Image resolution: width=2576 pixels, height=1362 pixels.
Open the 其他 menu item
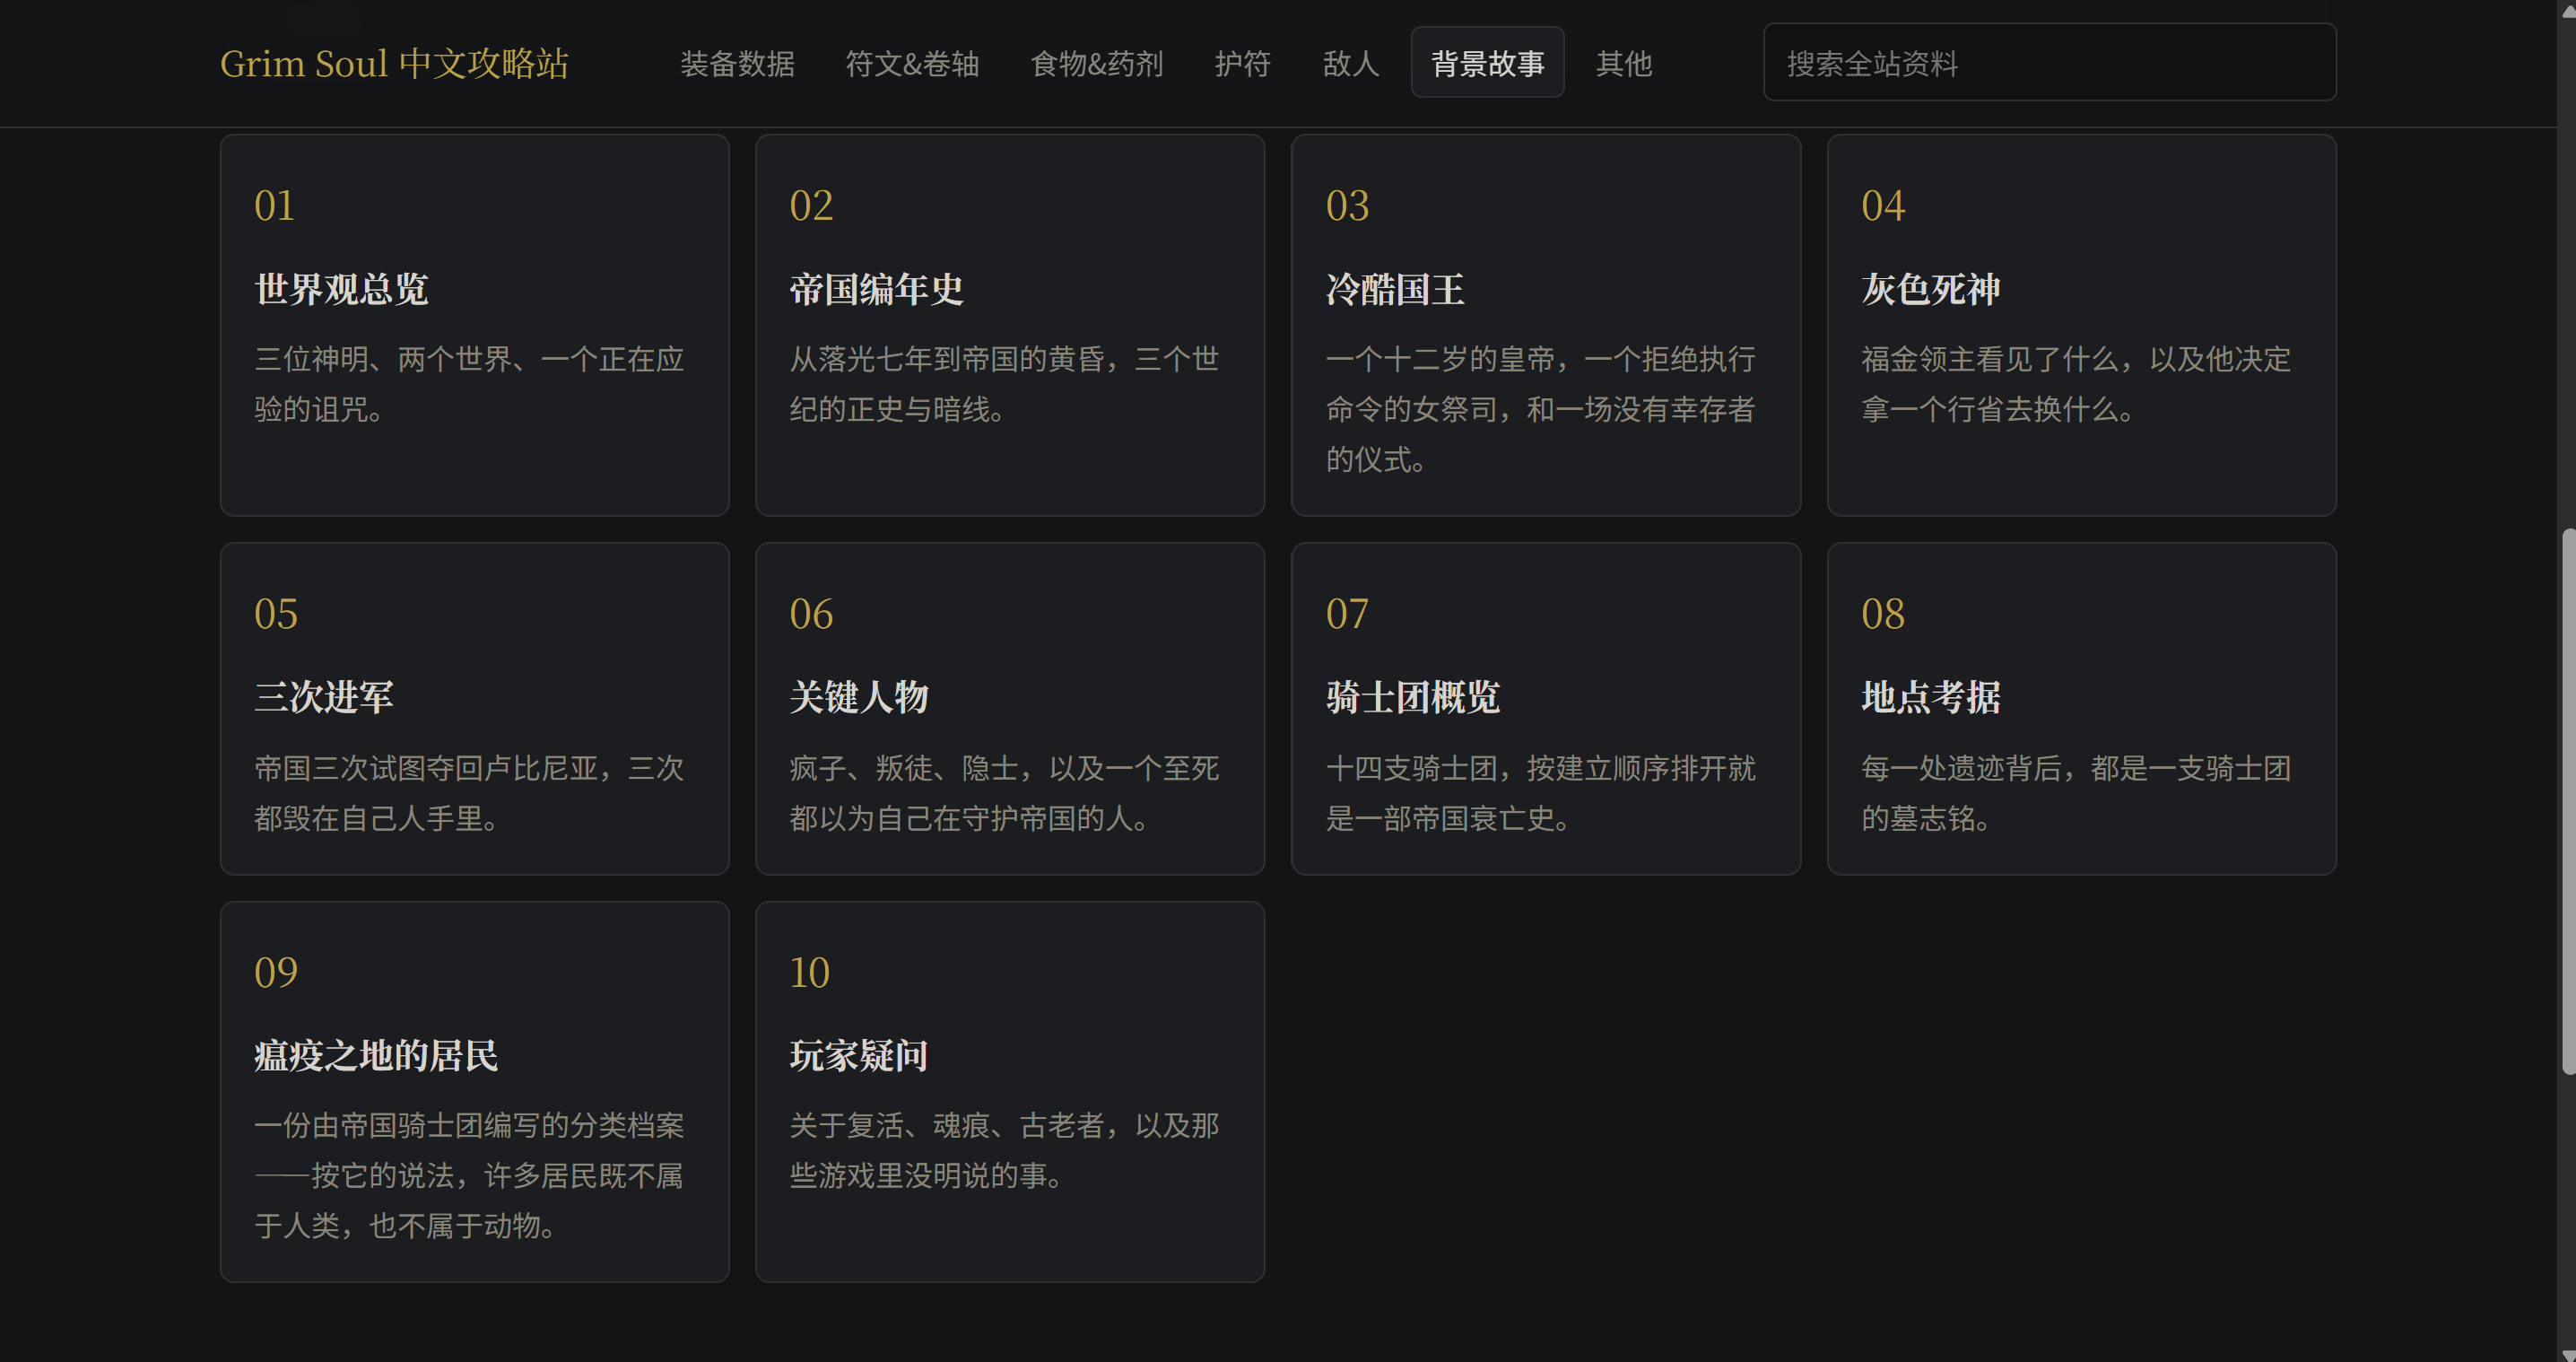[x=1623, y=63]
